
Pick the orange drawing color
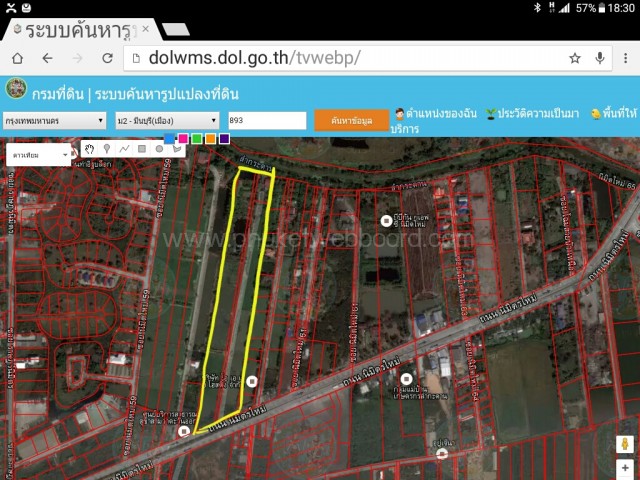(211, 139)
